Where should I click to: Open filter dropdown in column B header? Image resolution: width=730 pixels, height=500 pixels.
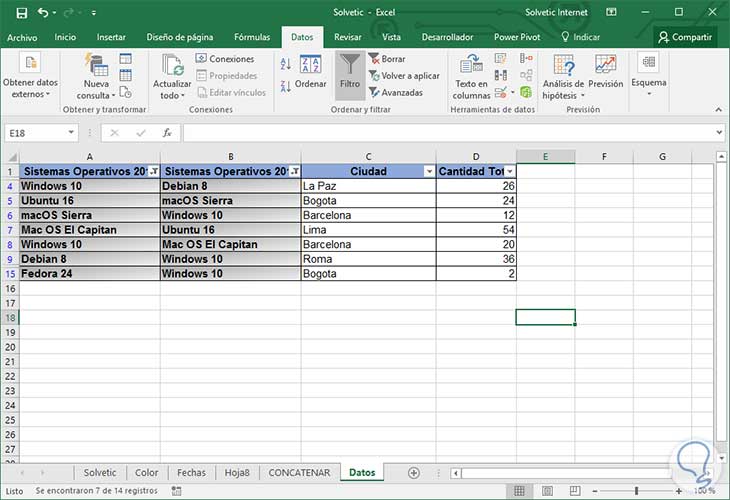click(295, 171)
